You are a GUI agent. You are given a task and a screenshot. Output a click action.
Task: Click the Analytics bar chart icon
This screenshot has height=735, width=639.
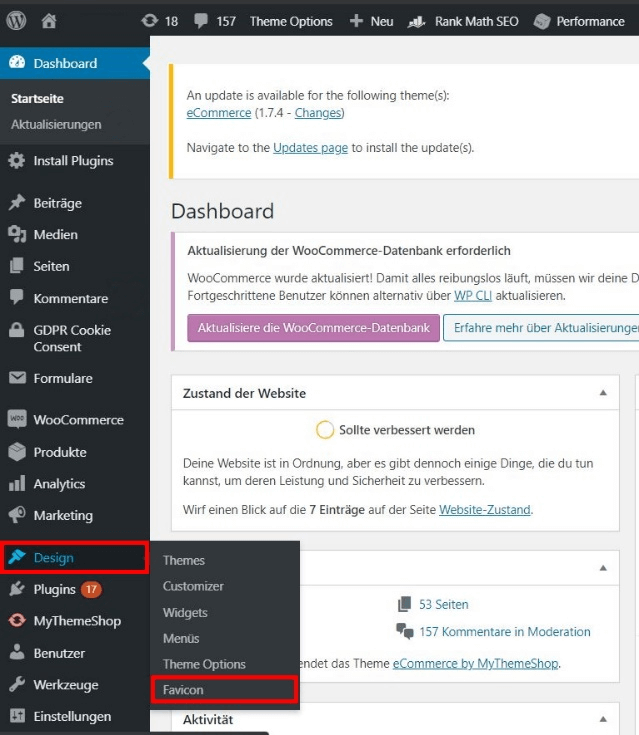(x=17, y=483)
